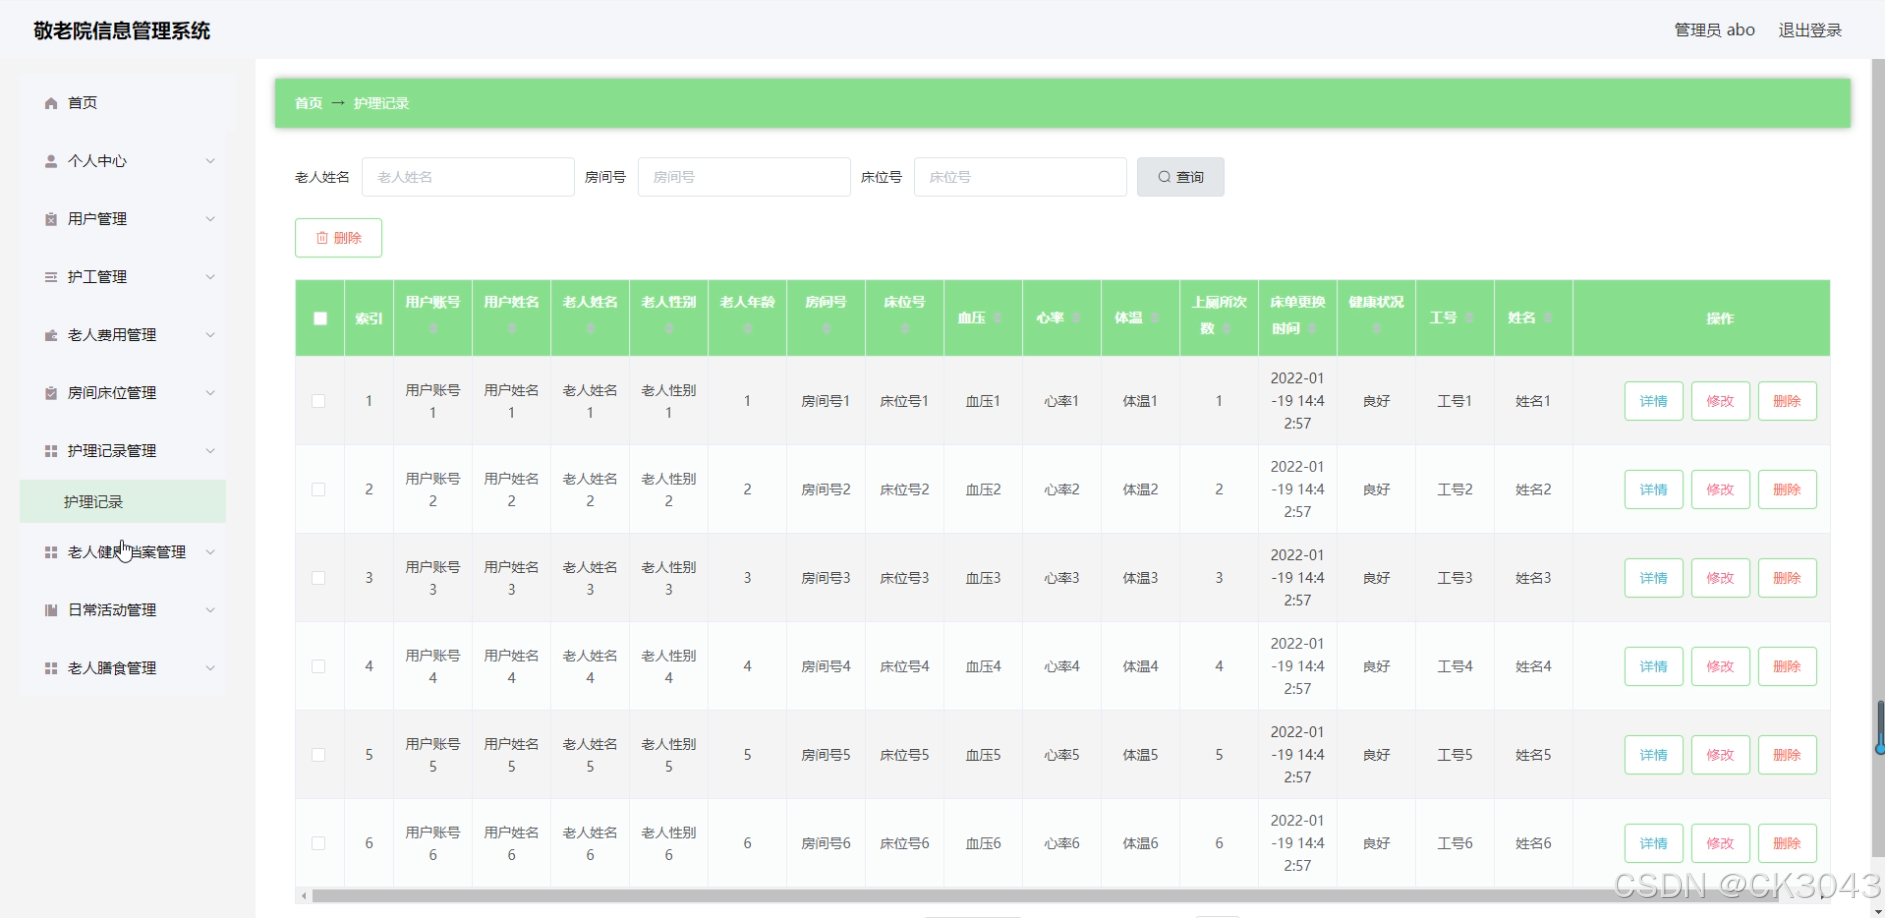Expand the 护工管理 menu chevron
The height and width of the screenshot is (918, 1885).
click(x=210, y=277)
